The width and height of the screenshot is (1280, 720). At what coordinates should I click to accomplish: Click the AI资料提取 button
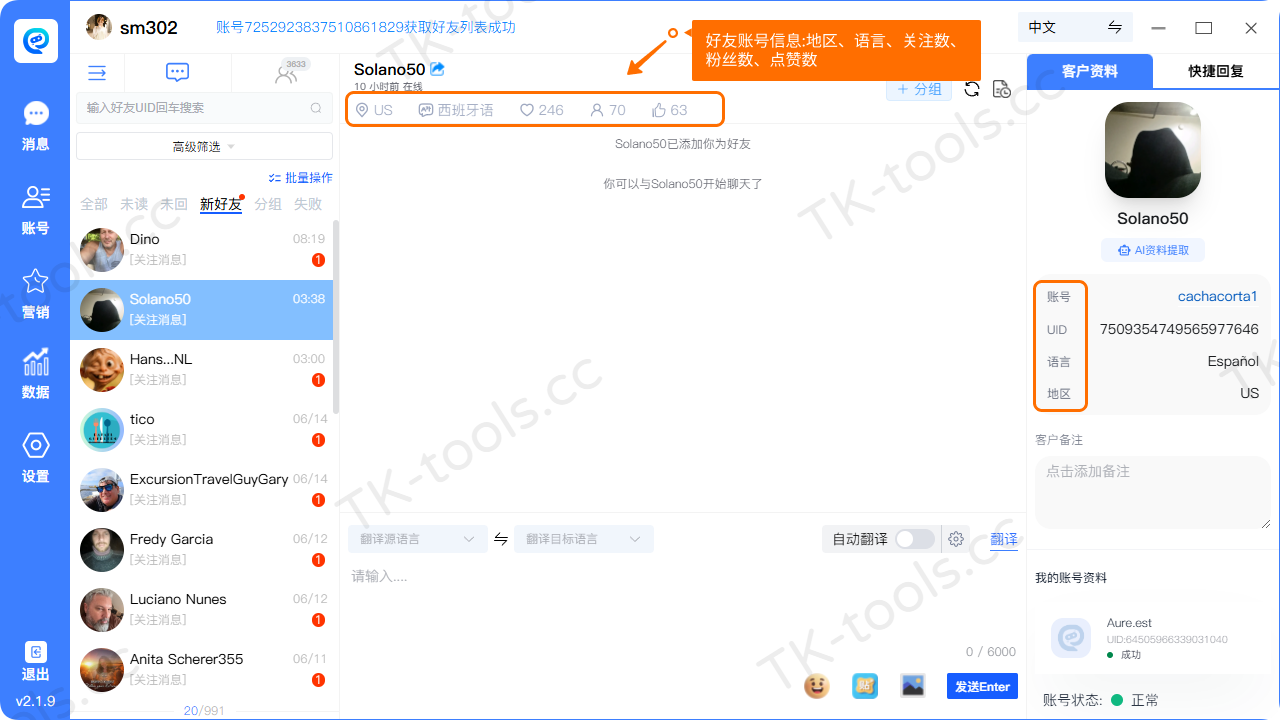tap(1153, 250)
